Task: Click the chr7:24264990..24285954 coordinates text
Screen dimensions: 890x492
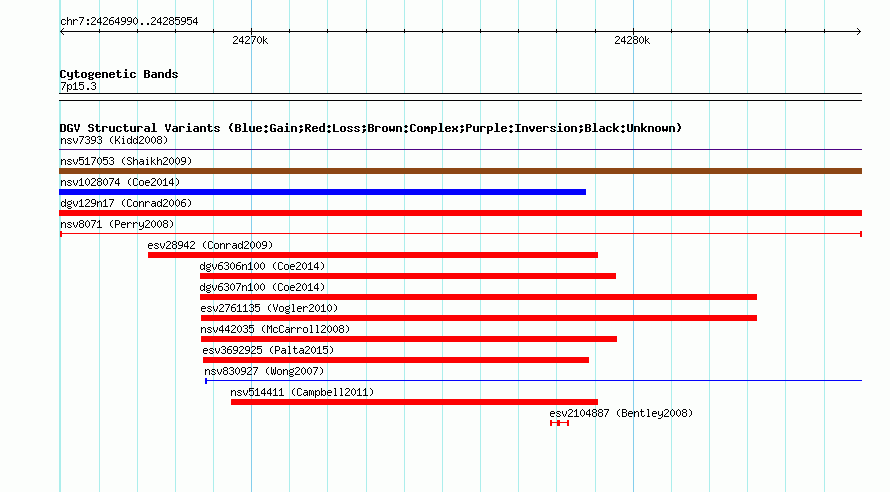Action: (129, 21)
